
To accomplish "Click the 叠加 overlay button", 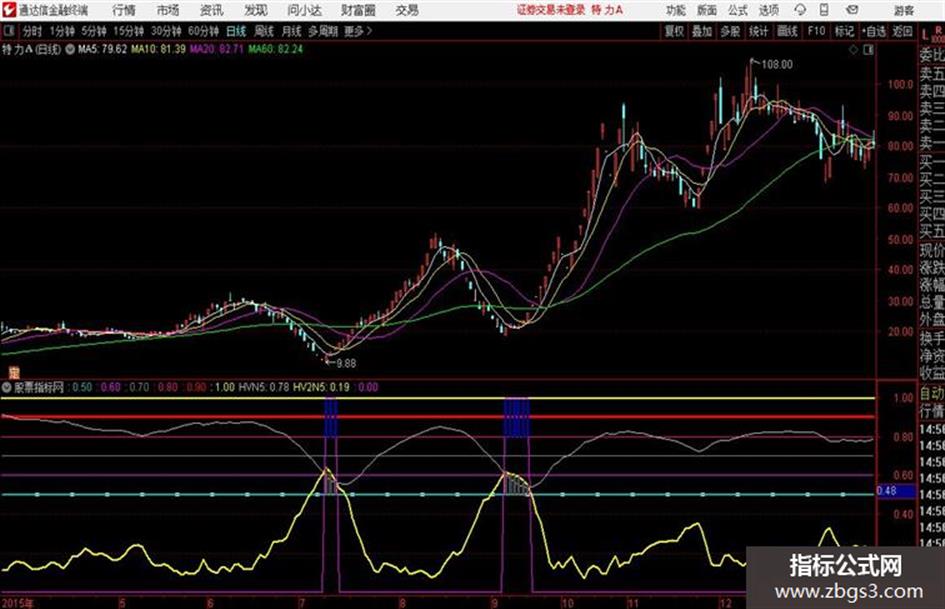I will [x=702, y=31].
